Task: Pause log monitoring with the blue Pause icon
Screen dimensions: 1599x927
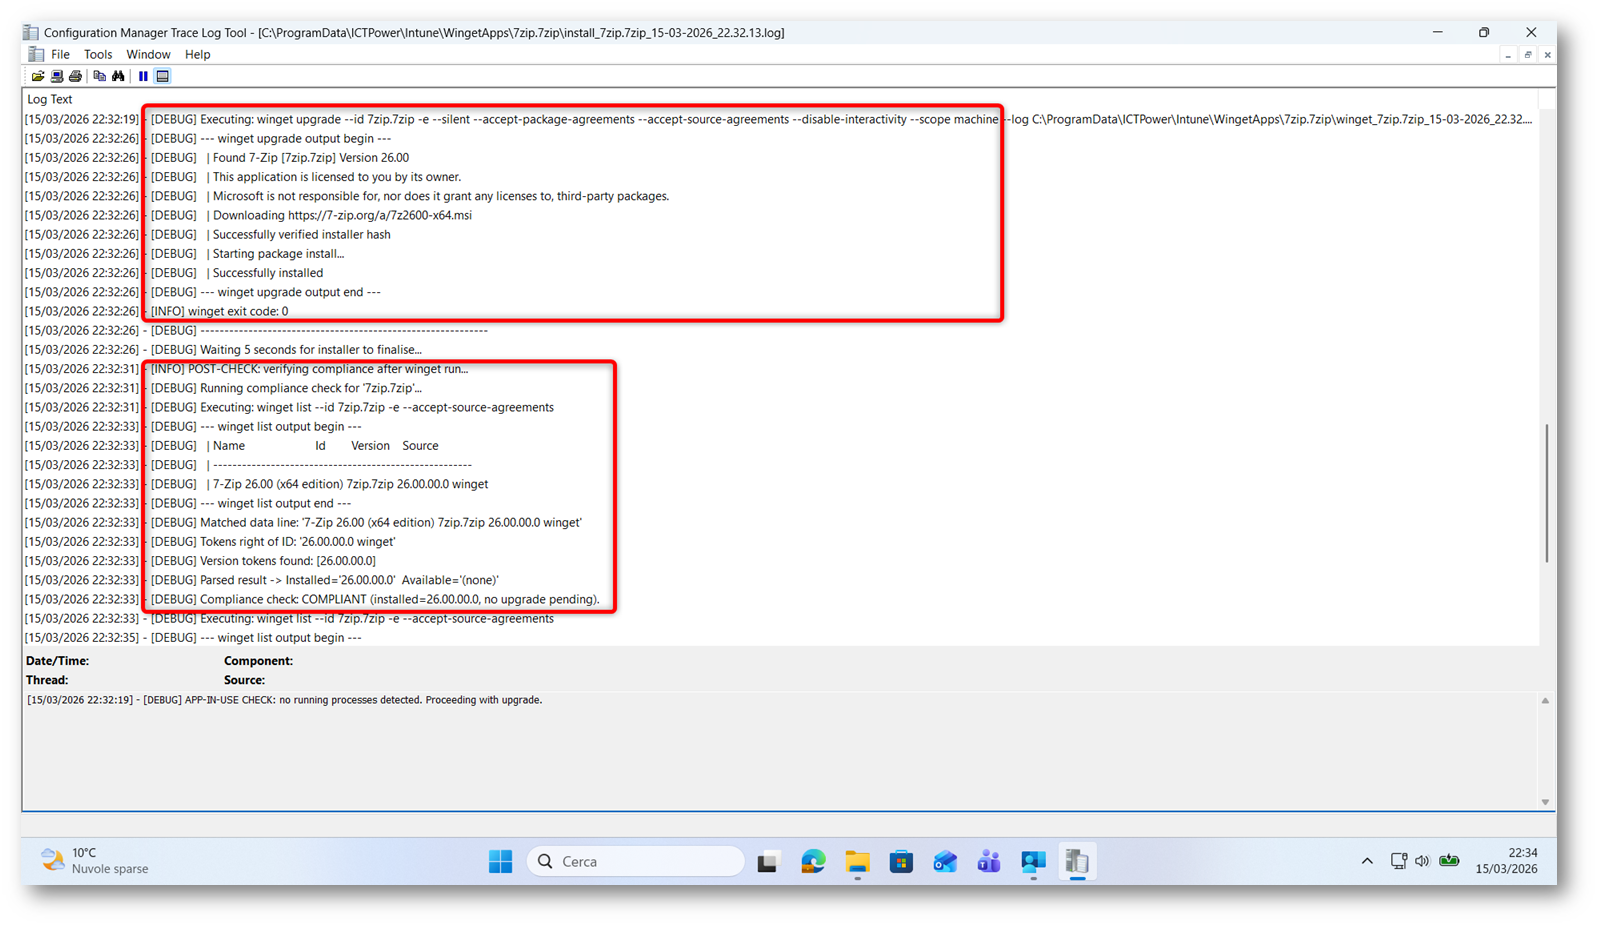Action: point(143,76)
